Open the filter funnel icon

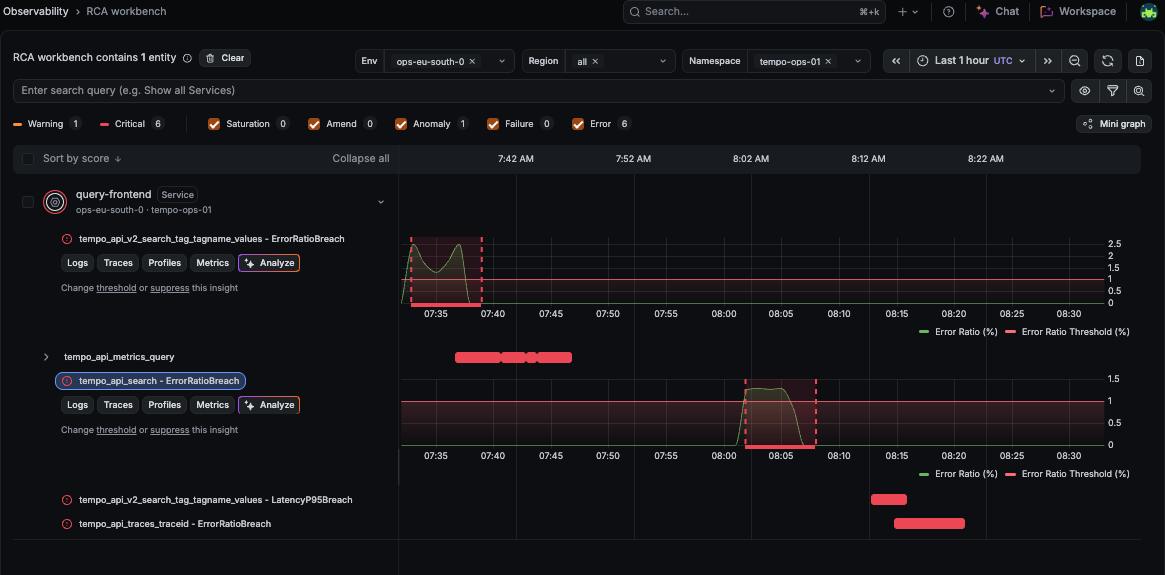tap(1112, 91)
